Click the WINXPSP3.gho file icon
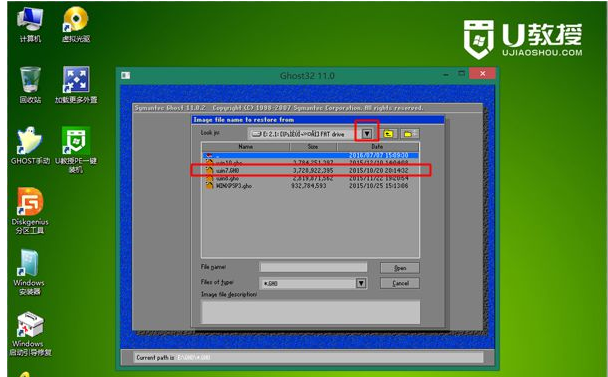The image size is (608, 377). point(209,186)
